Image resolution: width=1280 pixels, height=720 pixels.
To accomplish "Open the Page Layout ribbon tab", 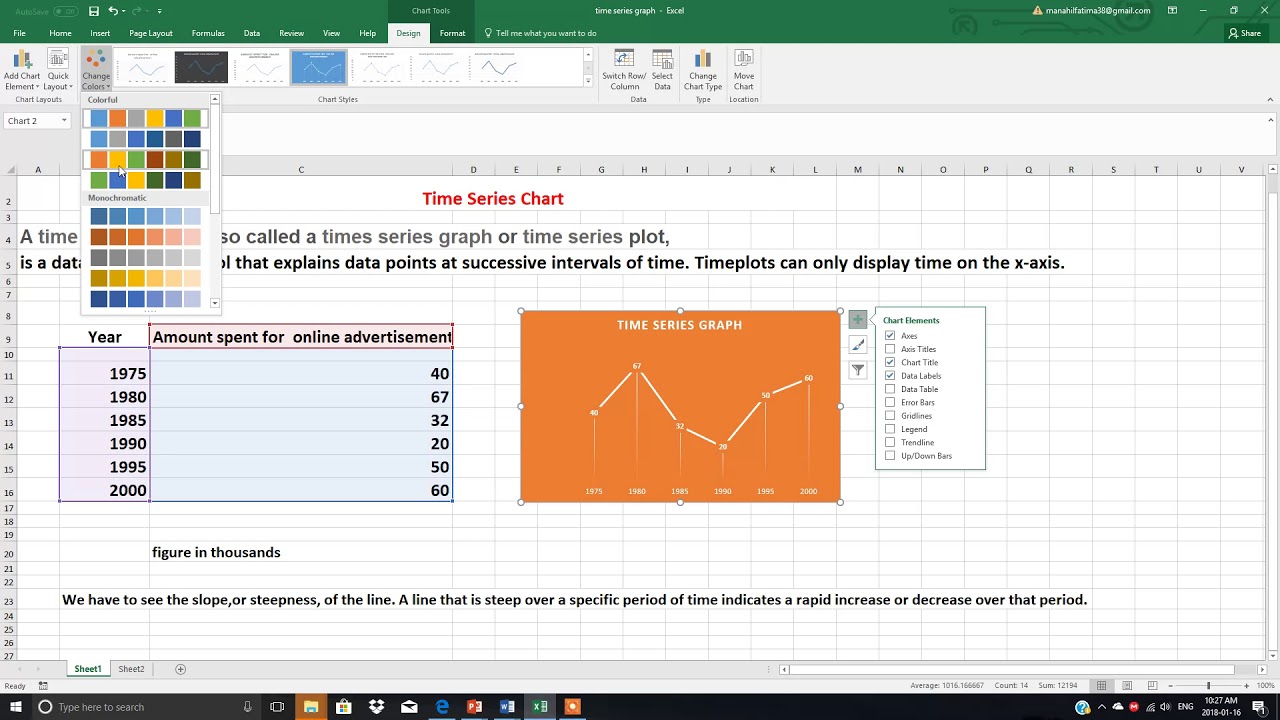I will (x=151, y=33).
